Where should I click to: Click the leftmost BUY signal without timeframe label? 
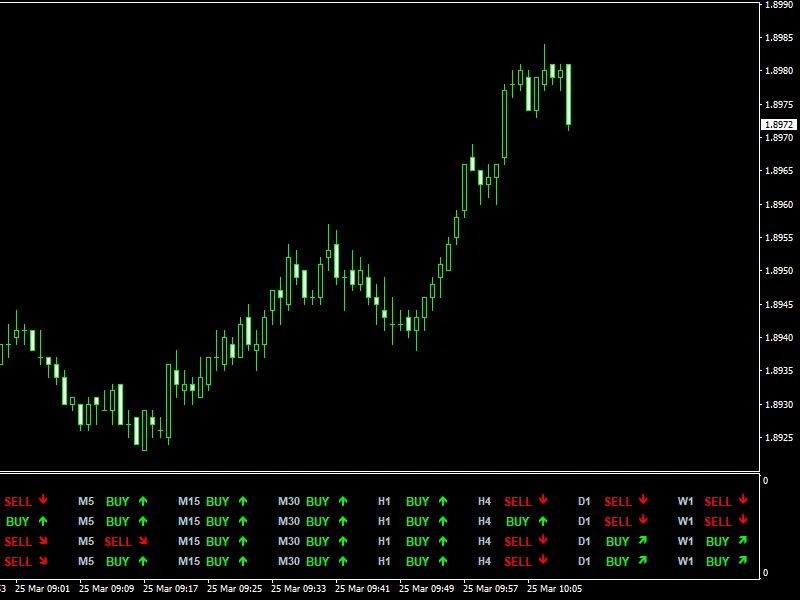17,521
